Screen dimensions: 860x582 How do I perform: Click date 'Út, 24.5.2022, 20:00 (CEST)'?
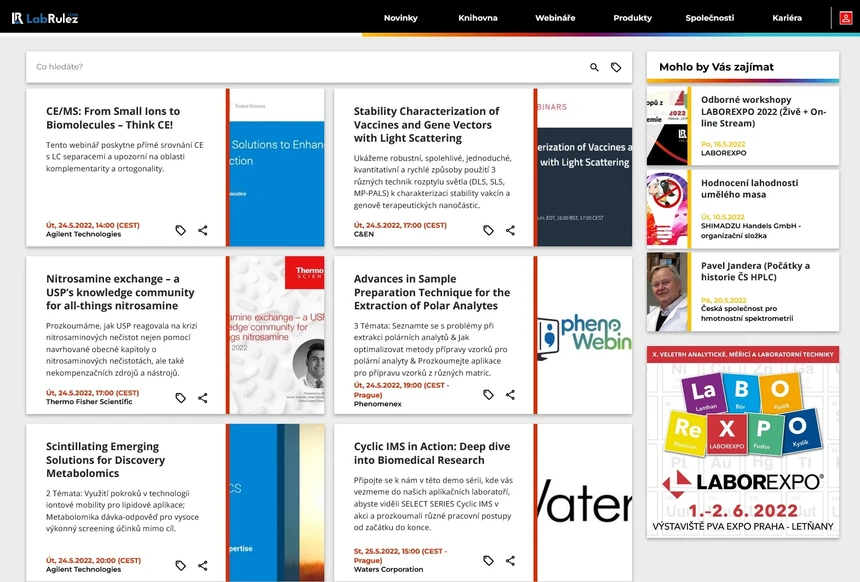[93, 561]
